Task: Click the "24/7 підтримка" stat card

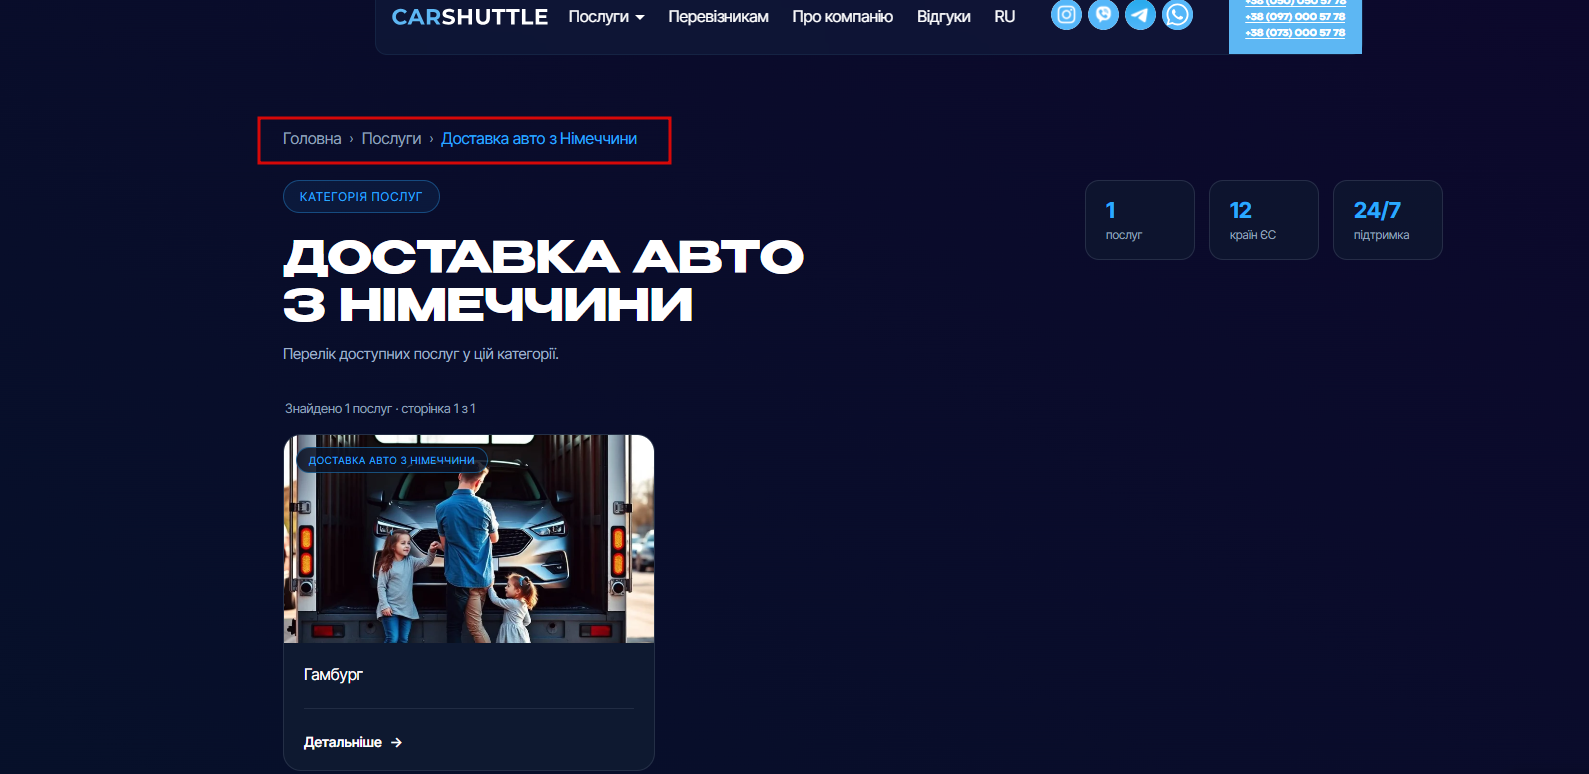Action: [x=1388, y=220]
